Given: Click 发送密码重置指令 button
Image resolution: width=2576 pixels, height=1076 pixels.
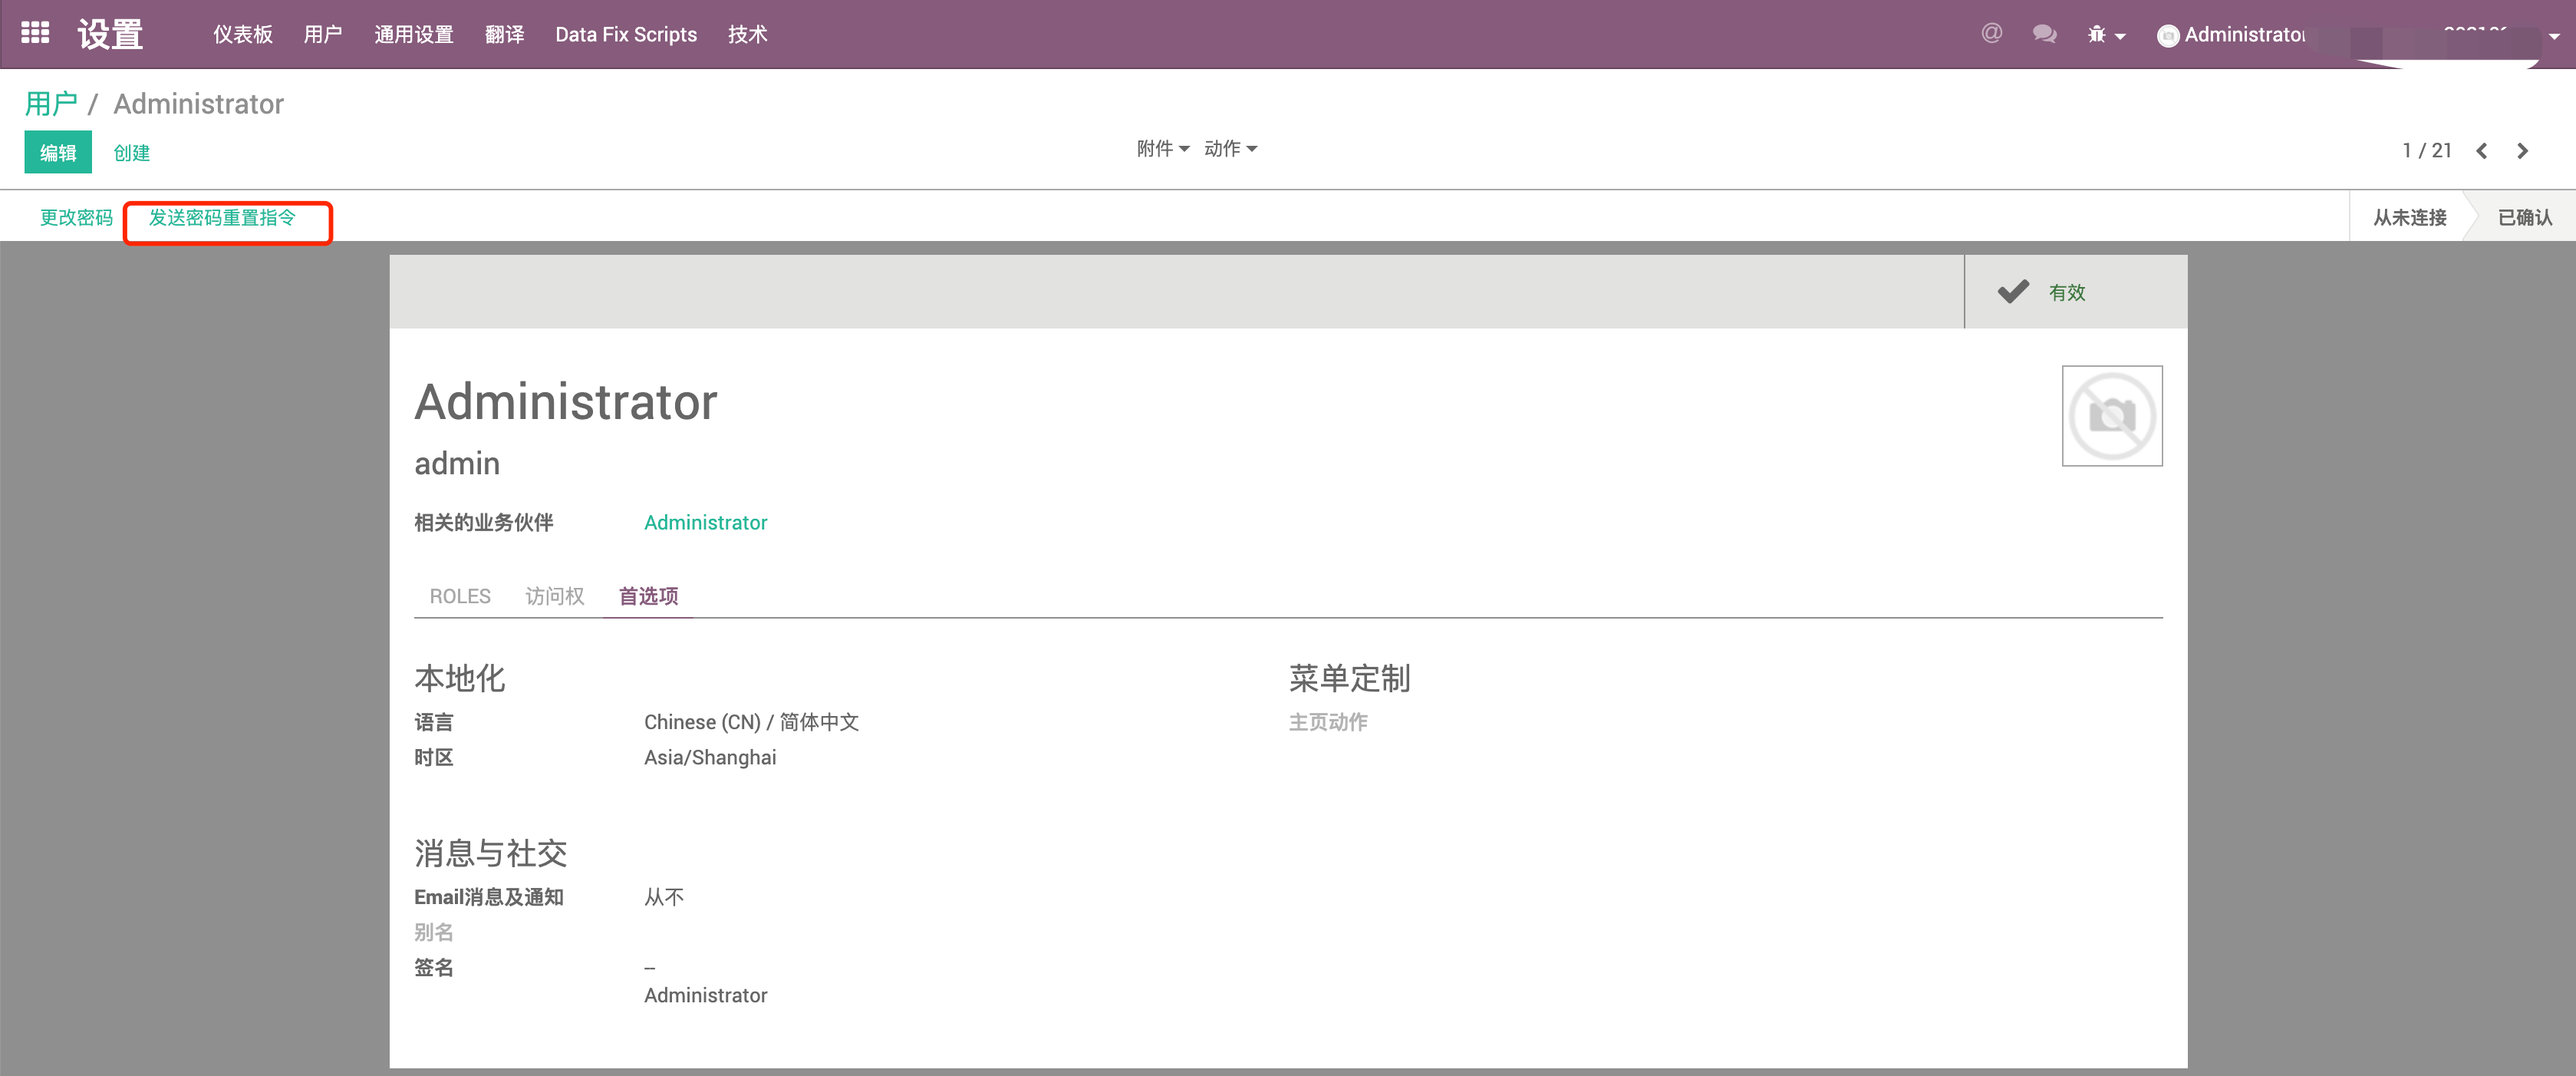Looking at the screenshot, I should coord(222,218).
